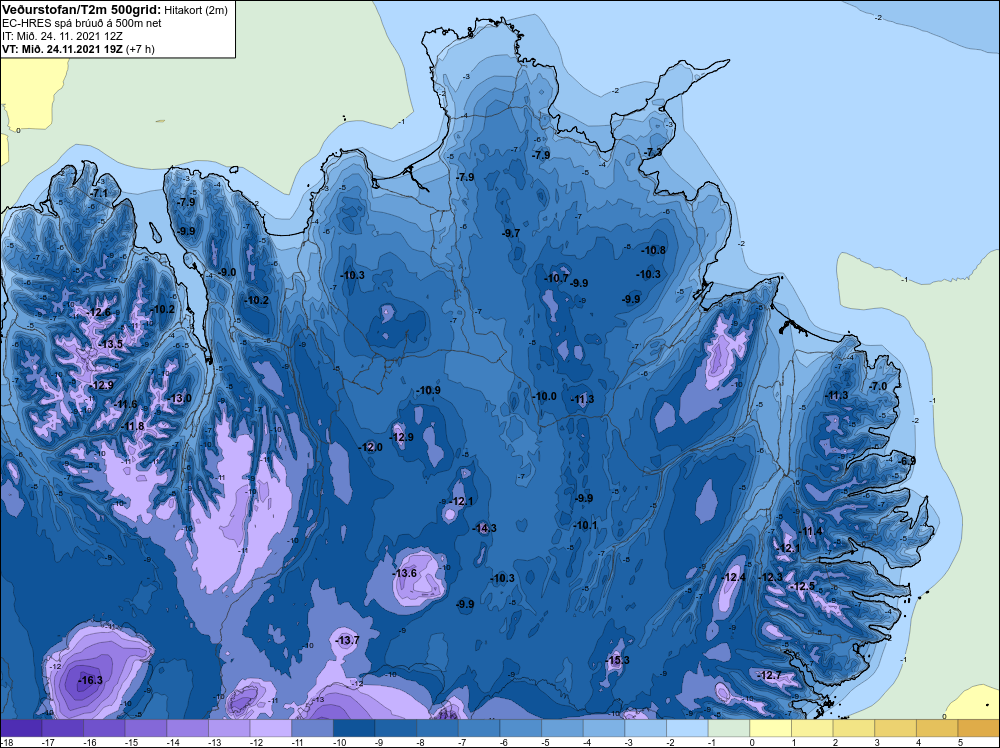Click the -12.5 temperature label
Image resolution: width=1000 pixels, height=748 pixels.
click(802, 587)
